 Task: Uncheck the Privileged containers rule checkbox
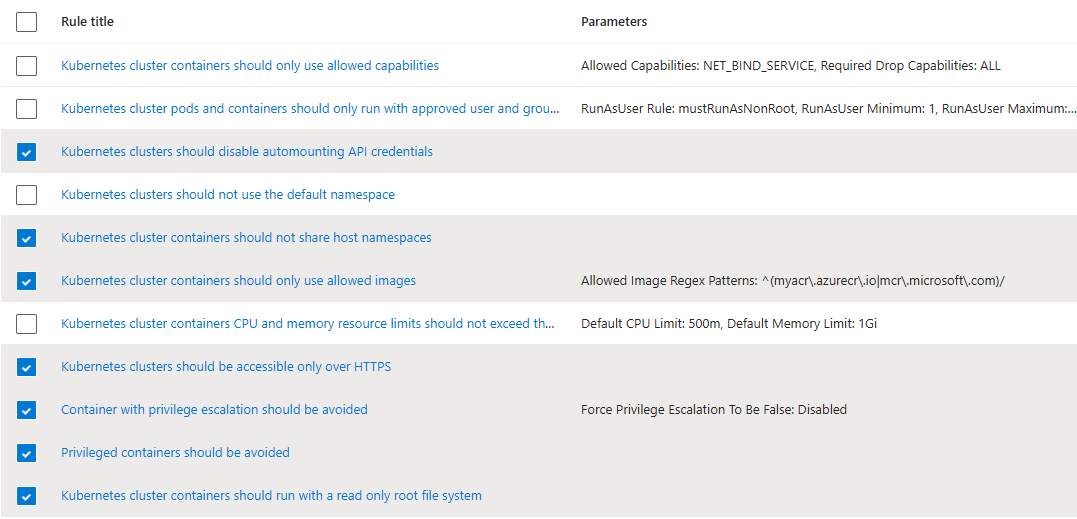[26, 452]
